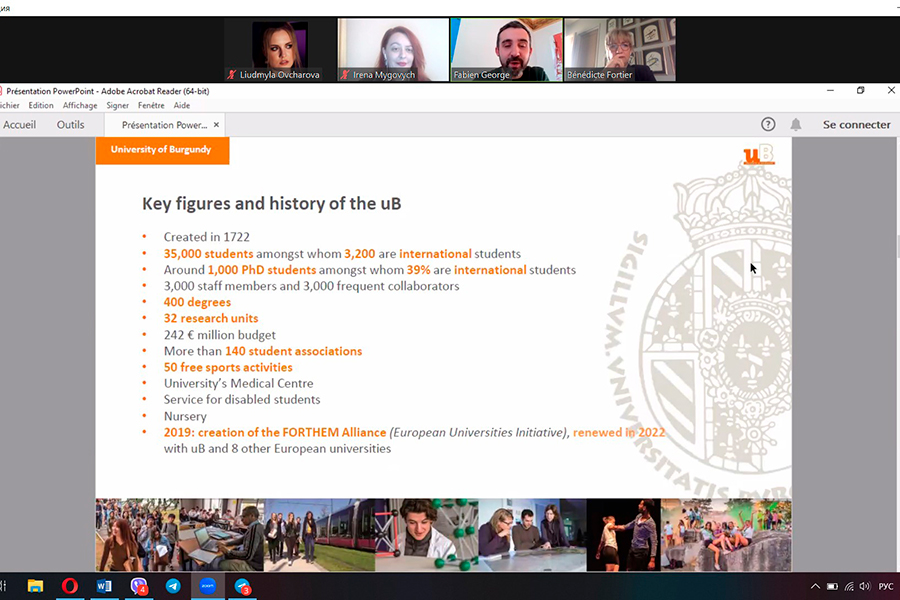Click the molecule model photo in strip
This screenshot has height=600, width=900.
427,535
